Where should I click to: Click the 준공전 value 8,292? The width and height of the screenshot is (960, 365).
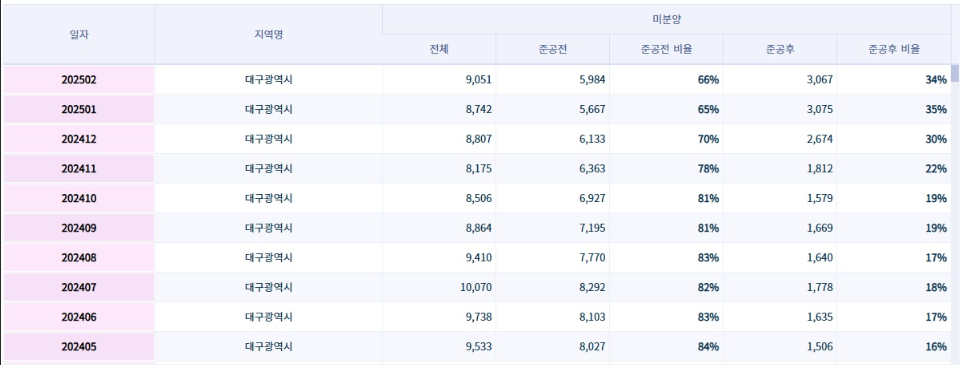click(x=592, y=287)
